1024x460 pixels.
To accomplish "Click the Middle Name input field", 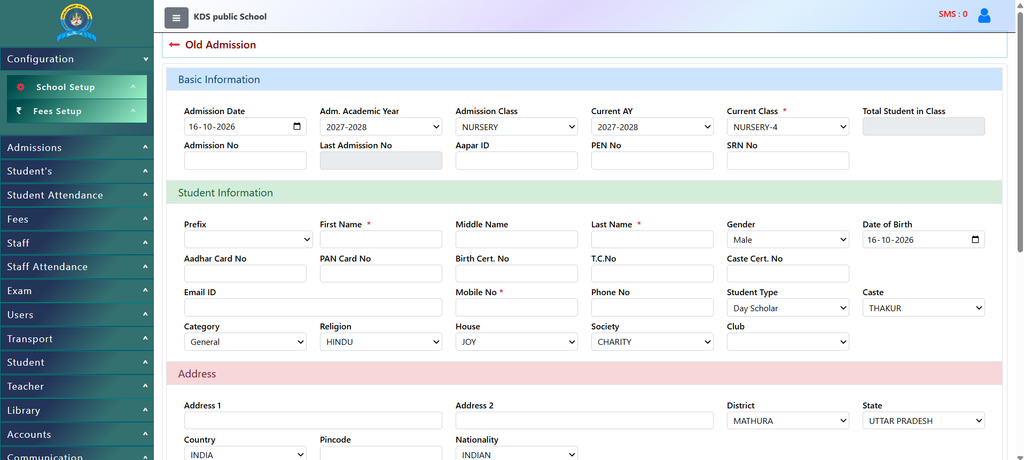I will 517,240.
